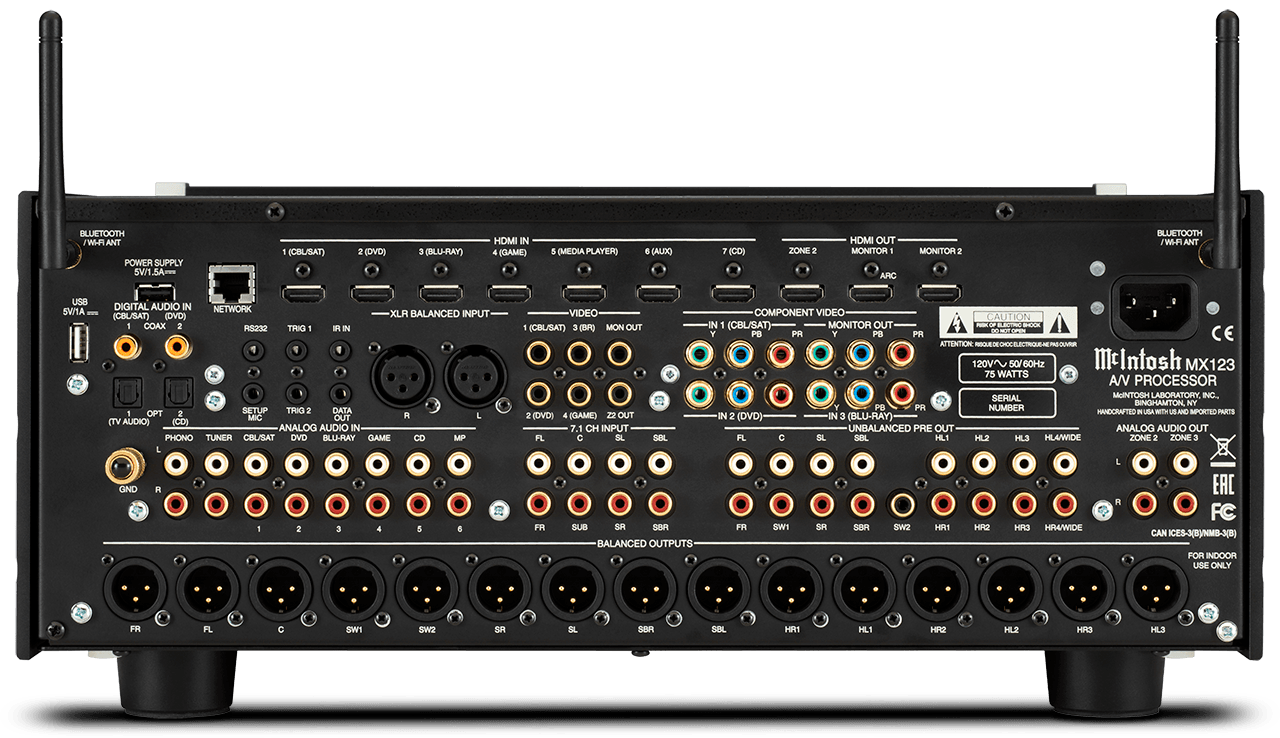Image resolution: width=1280 pixels, height=738 pixels.
Task: Select the HDMI OUT Monitor 2 port
Action: tap(940, 293)
